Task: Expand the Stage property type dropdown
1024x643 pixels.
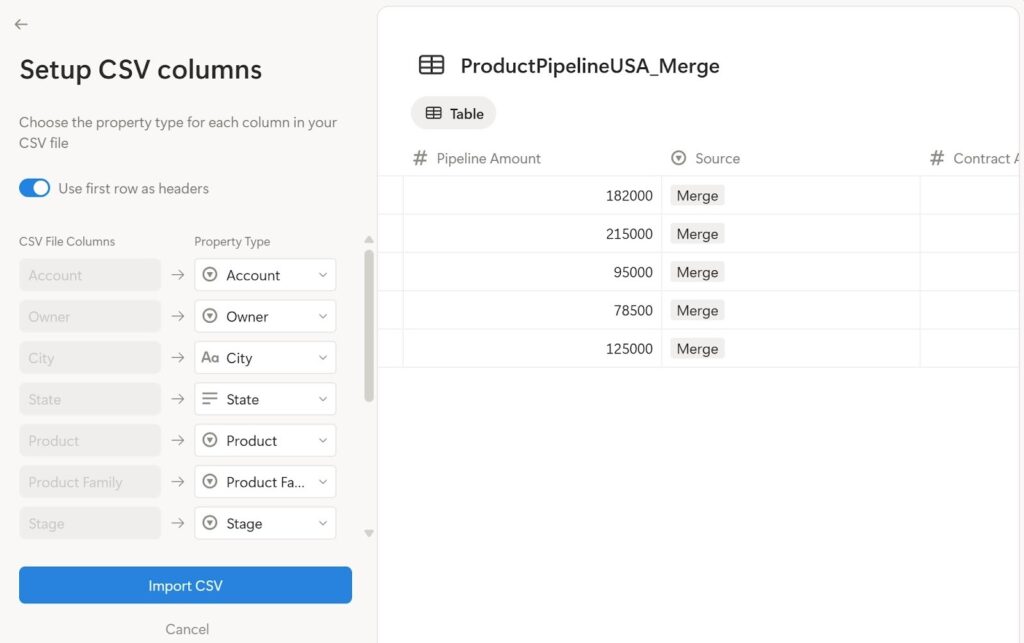Action: tap(322, 522)
